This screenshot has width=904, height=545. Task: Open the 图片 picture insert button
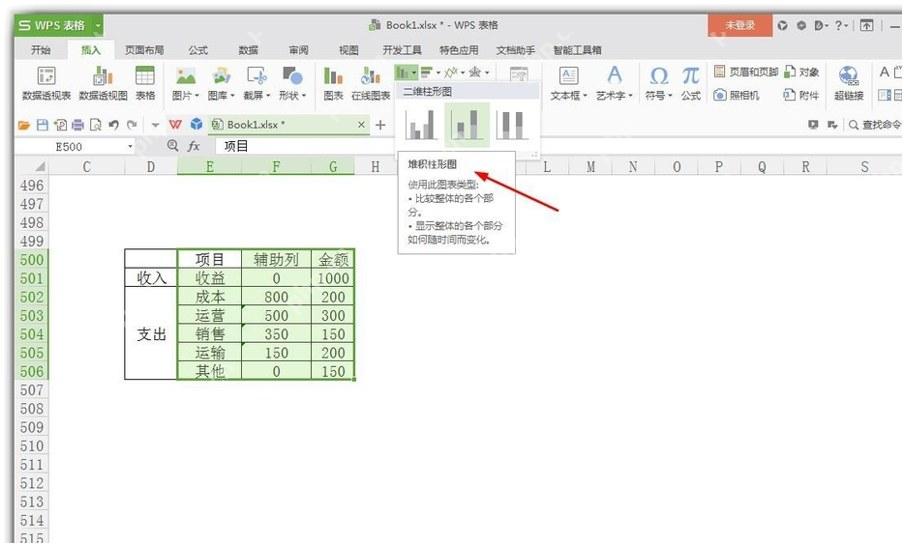click(x=185, y=84)
